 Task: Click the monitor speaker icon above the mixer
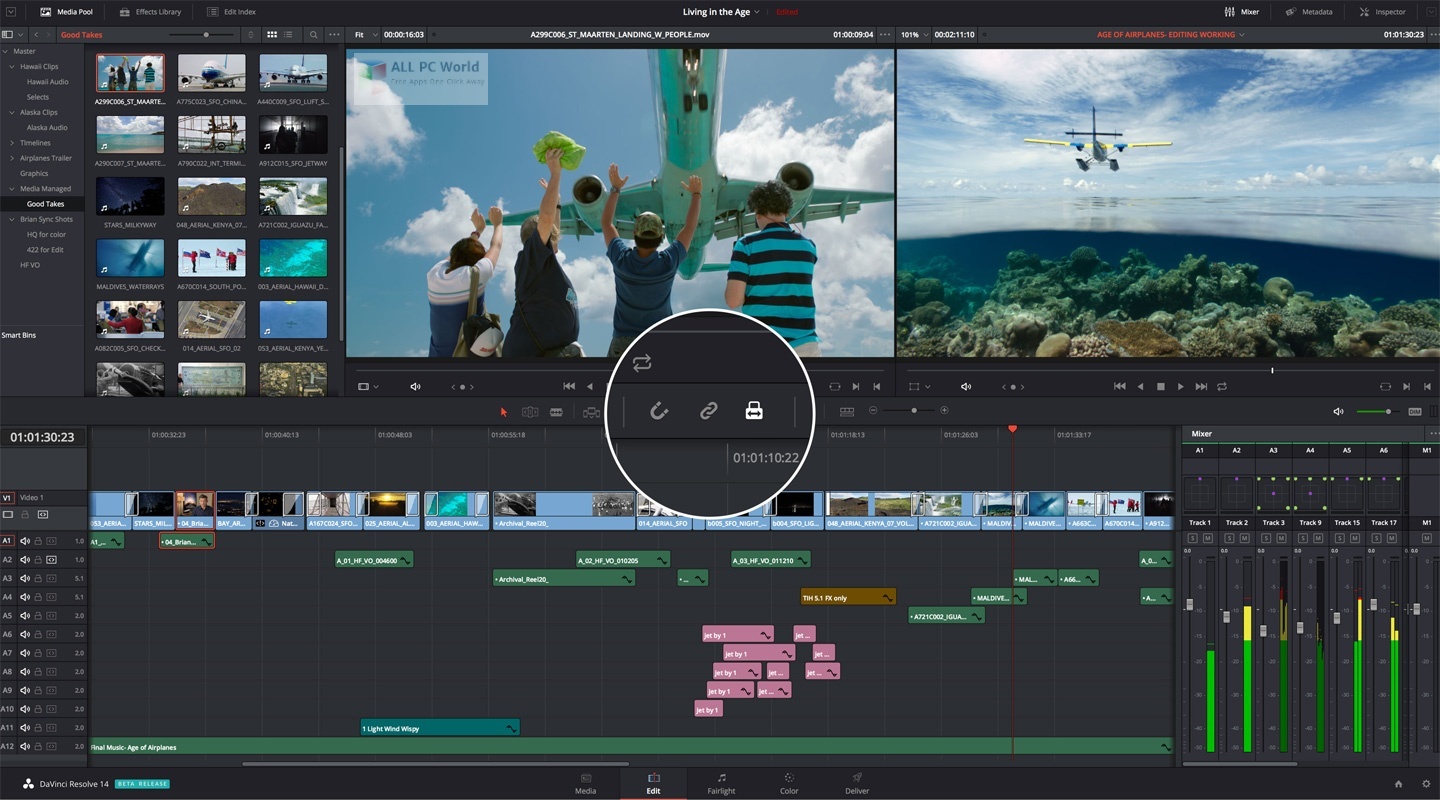(1339, 411)
